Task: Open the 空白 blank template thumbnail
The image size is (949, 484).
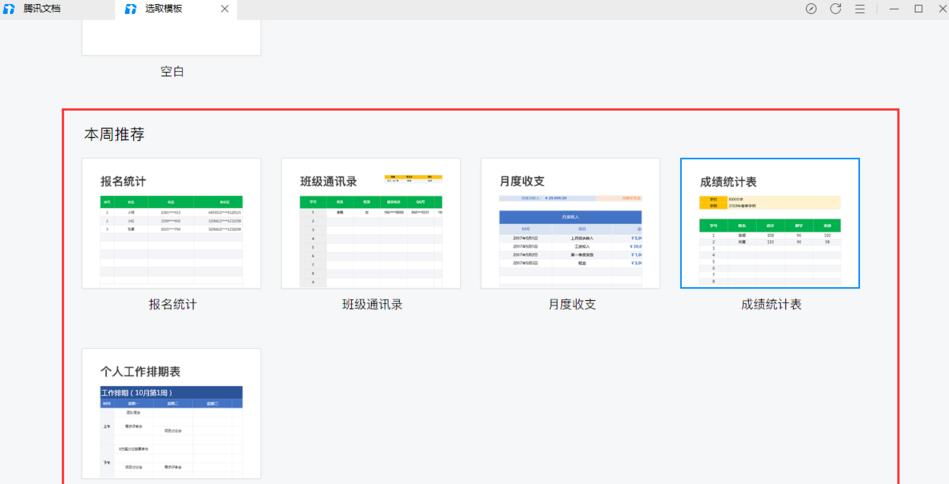Action: [171, 37]
